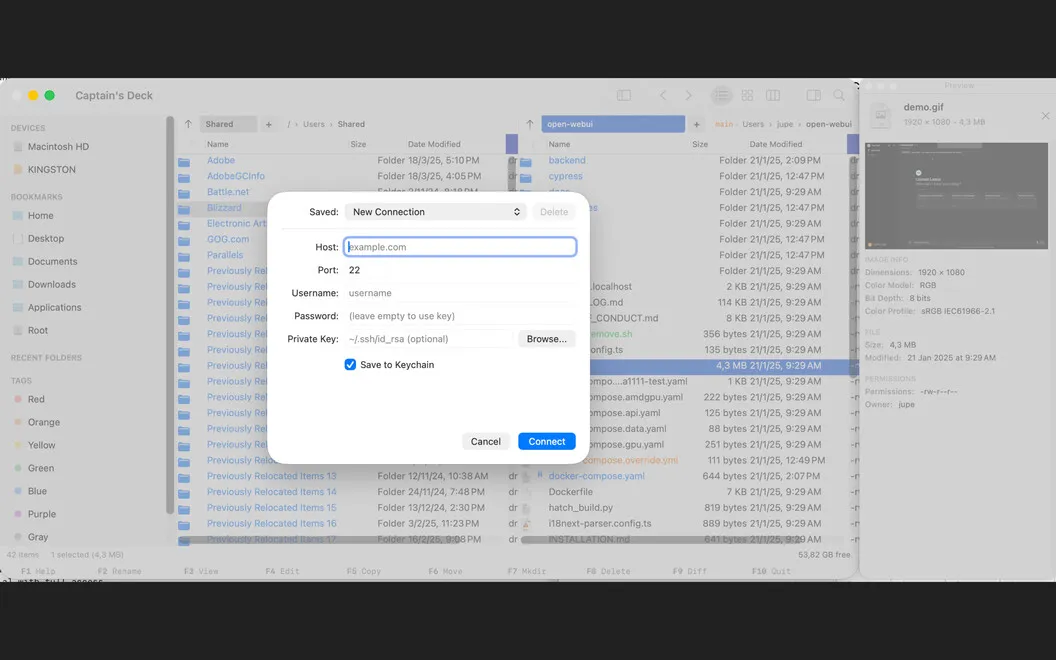Screen dimensions: 1056x660
Task: Focus the Username input field
Action: coord(460,293)
